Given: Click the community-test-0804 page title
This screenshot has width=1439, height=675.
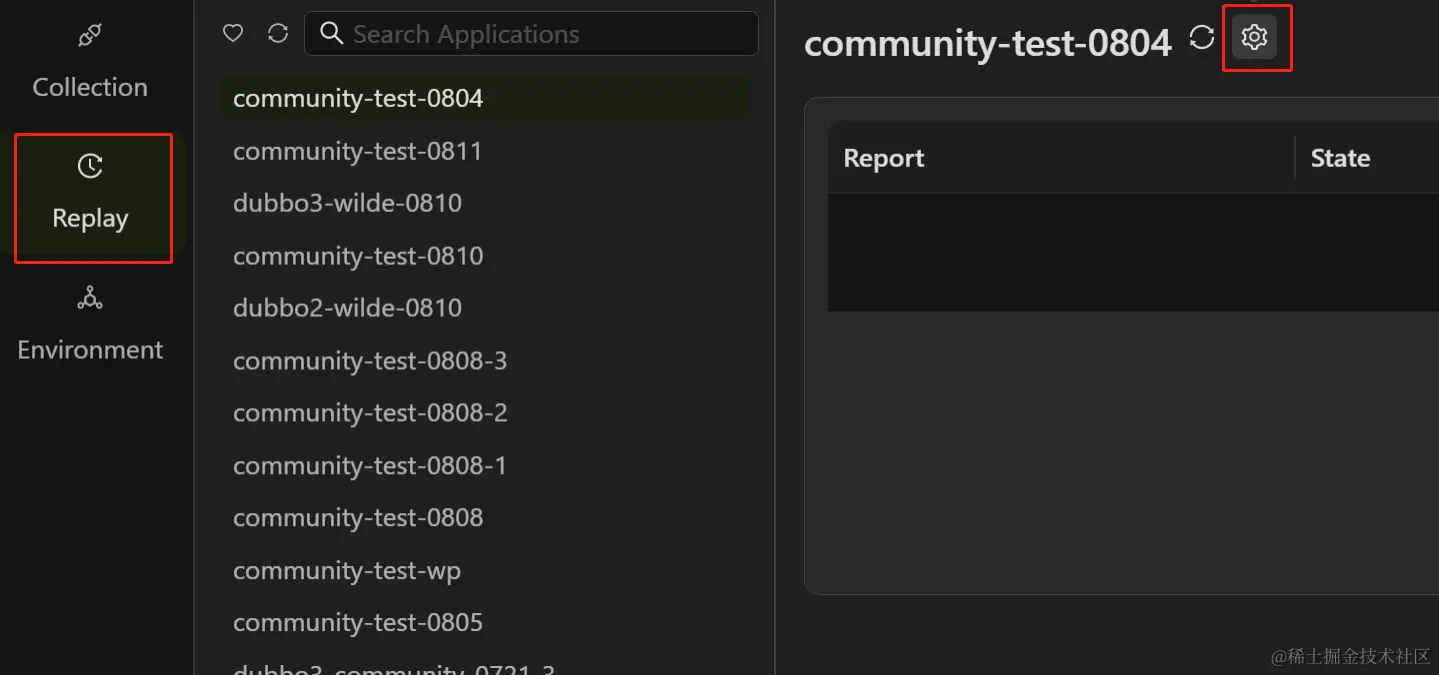Looking at the screenshot, I should tap(987, 43).
